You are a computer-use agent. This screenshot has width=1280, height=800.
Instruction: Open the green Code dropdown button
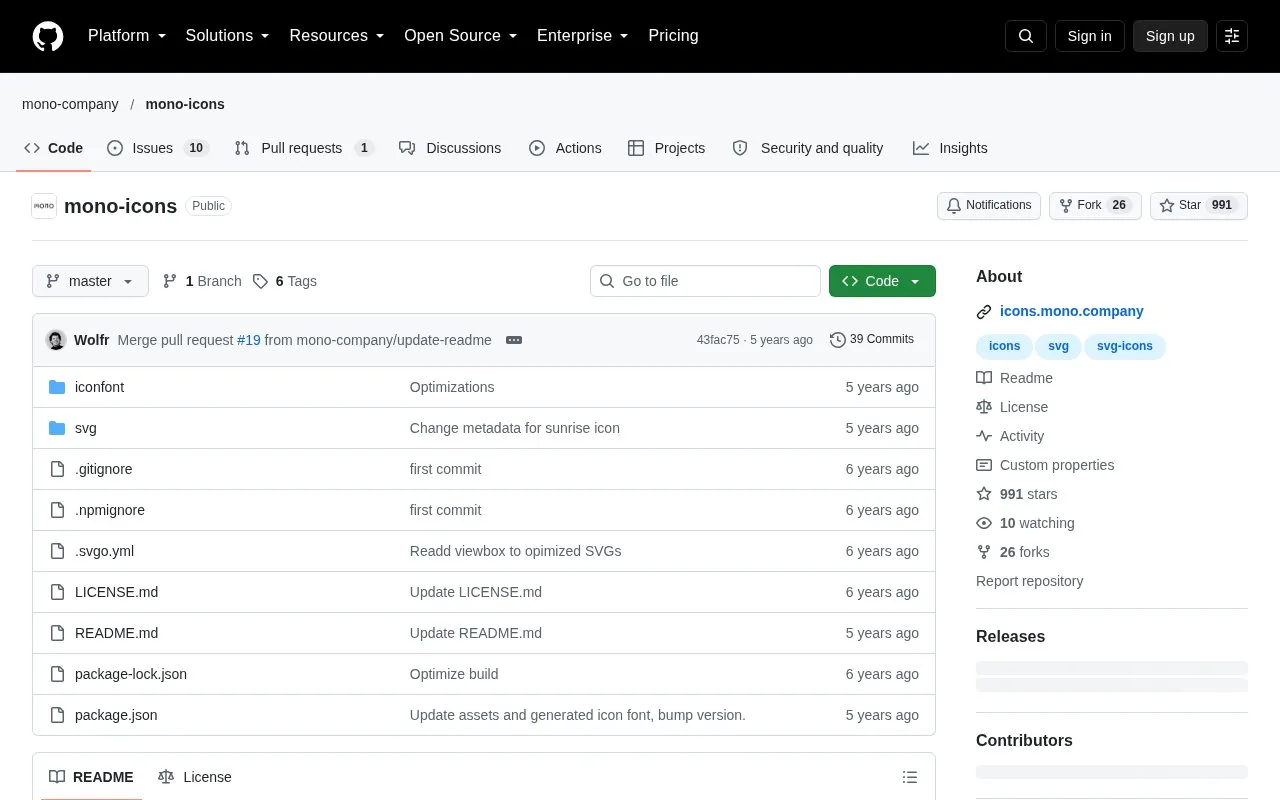coord(882,281)
